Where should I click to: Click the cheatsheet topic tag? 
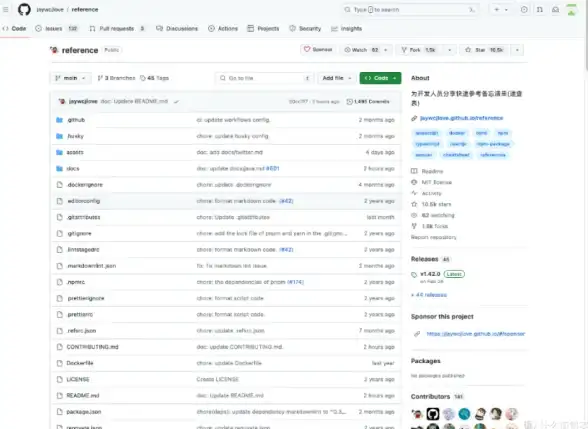[456, 154]
